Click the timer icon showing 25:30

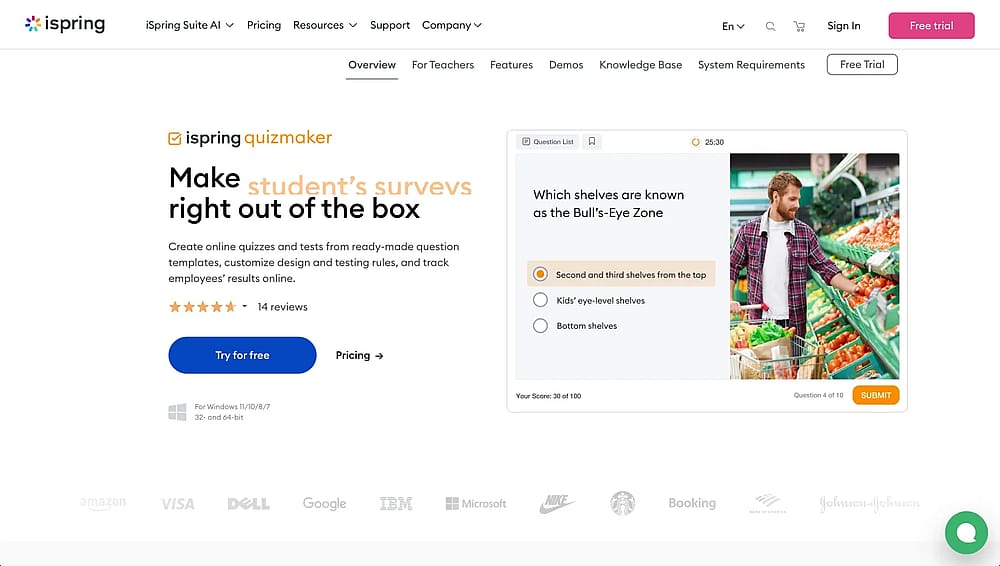[695, 142]
